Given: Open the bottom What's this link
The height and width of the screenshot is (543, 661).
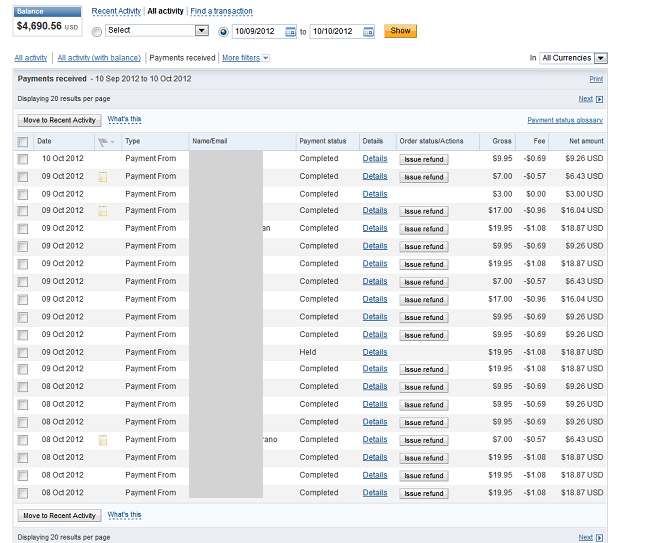Looking at the screenshot, I should coord(124,515).
